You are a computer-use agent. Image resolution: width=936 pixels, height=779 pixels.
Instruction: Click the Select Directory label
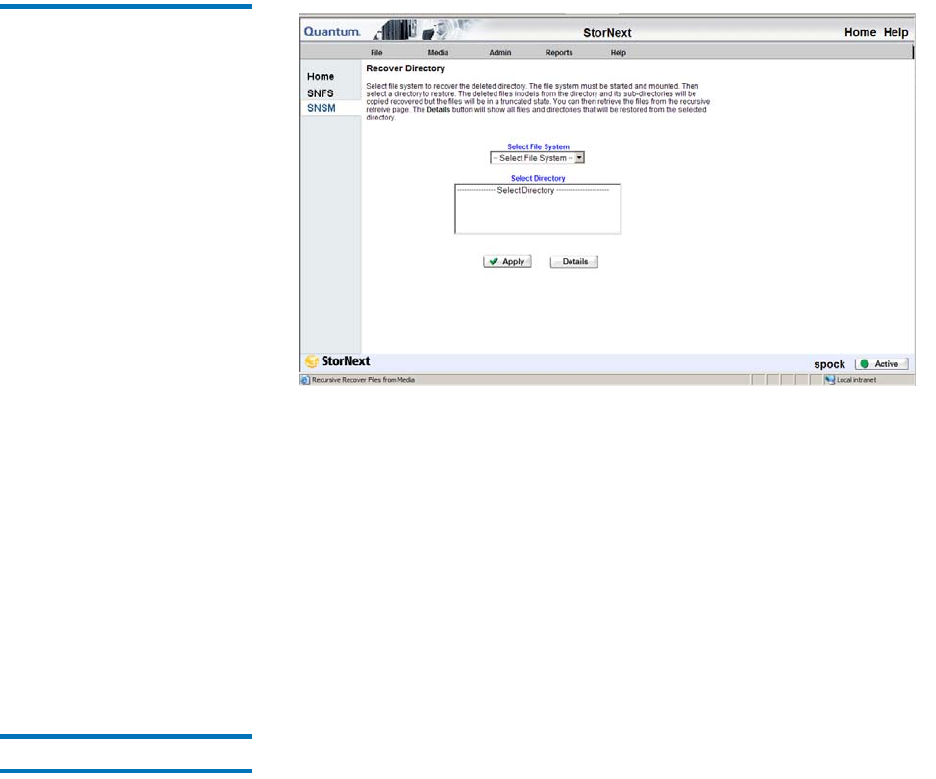click(x=538, y=178)
